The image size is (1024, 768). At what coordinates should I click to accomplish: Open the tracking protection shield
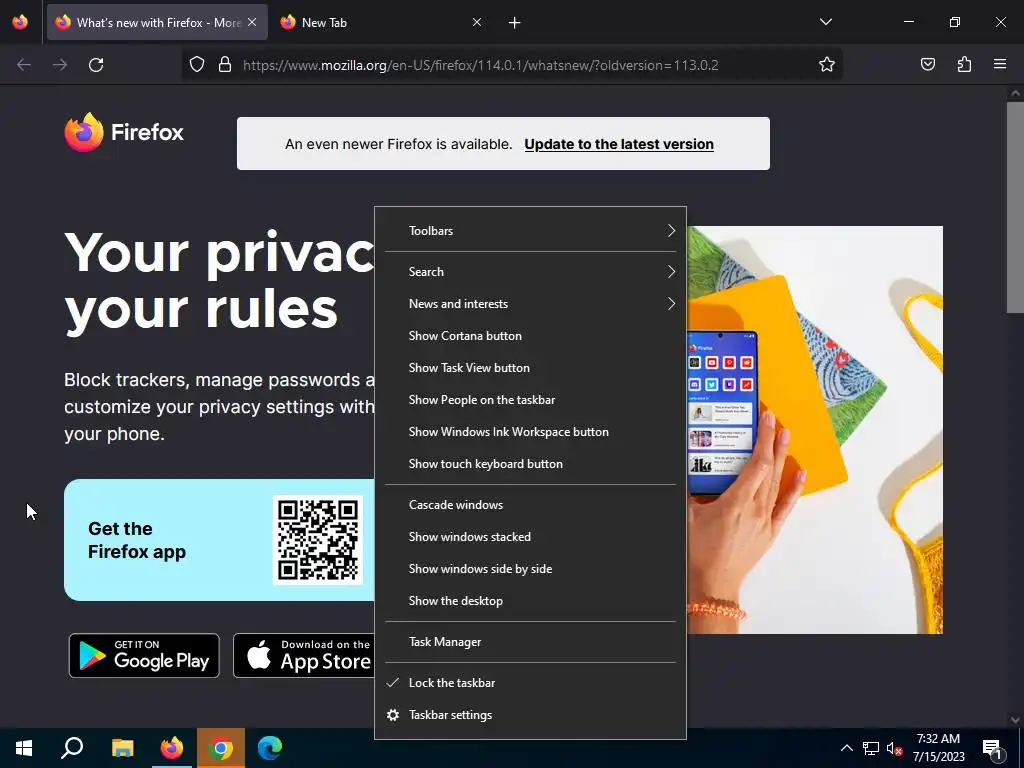[x=197, y=65]
